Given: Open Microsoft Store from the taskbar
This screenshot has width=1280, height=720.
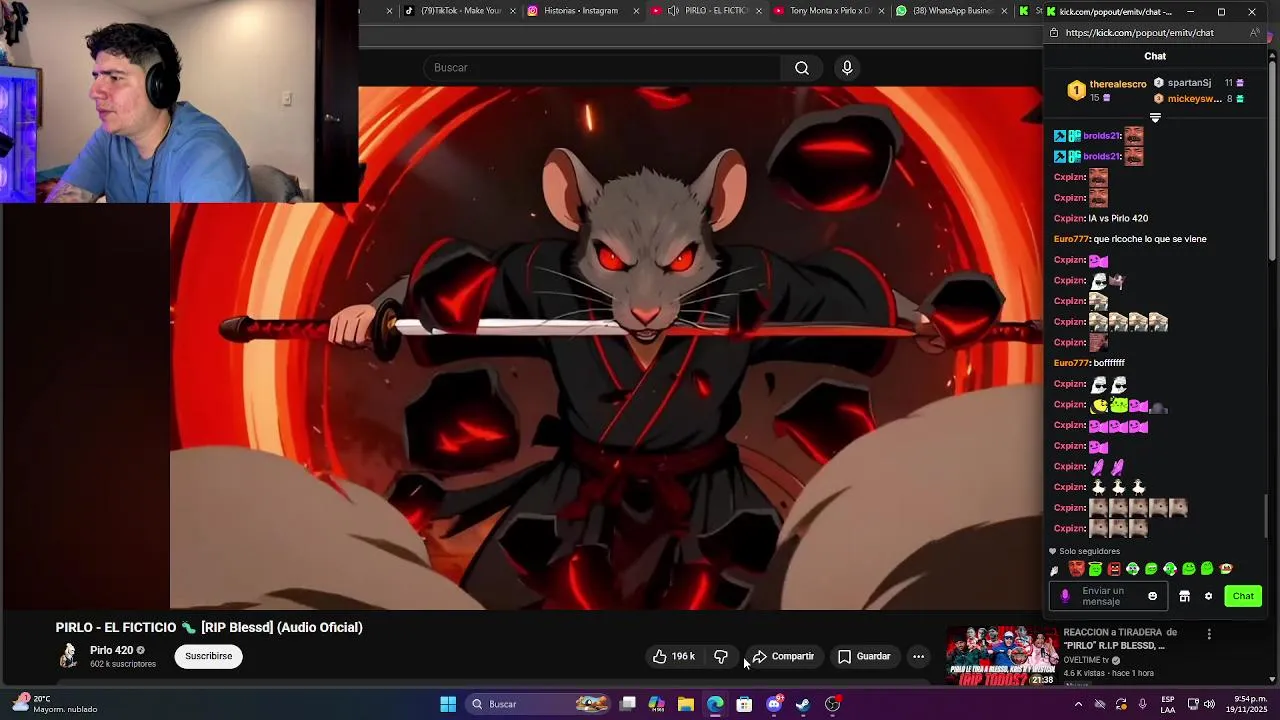Looking at the screenshot, I should coord(744,704).
